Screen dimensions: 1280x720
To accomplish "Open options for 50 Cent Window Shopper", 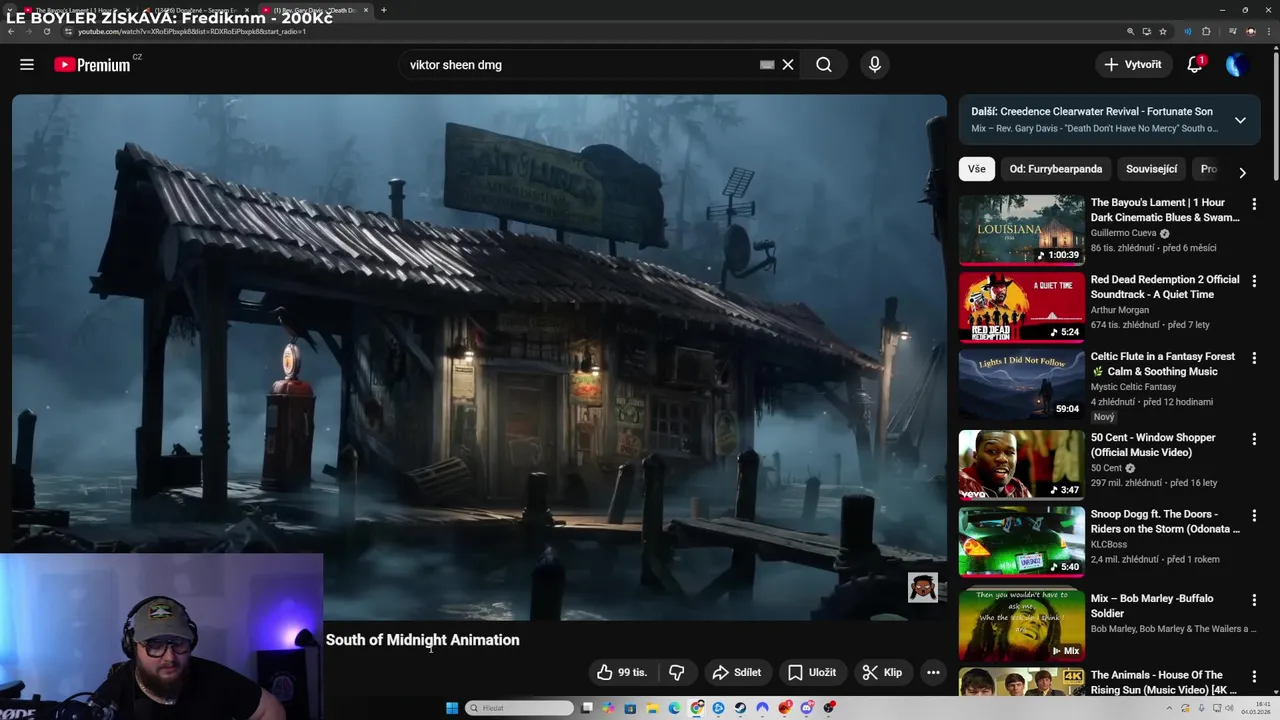I will click(x=1254, y=439).
